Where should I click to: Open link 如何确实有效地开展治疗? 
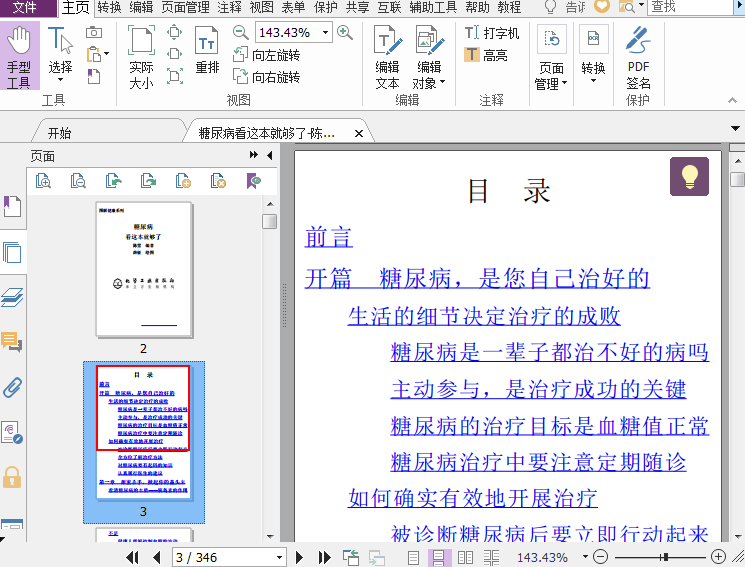pos(472,498)
